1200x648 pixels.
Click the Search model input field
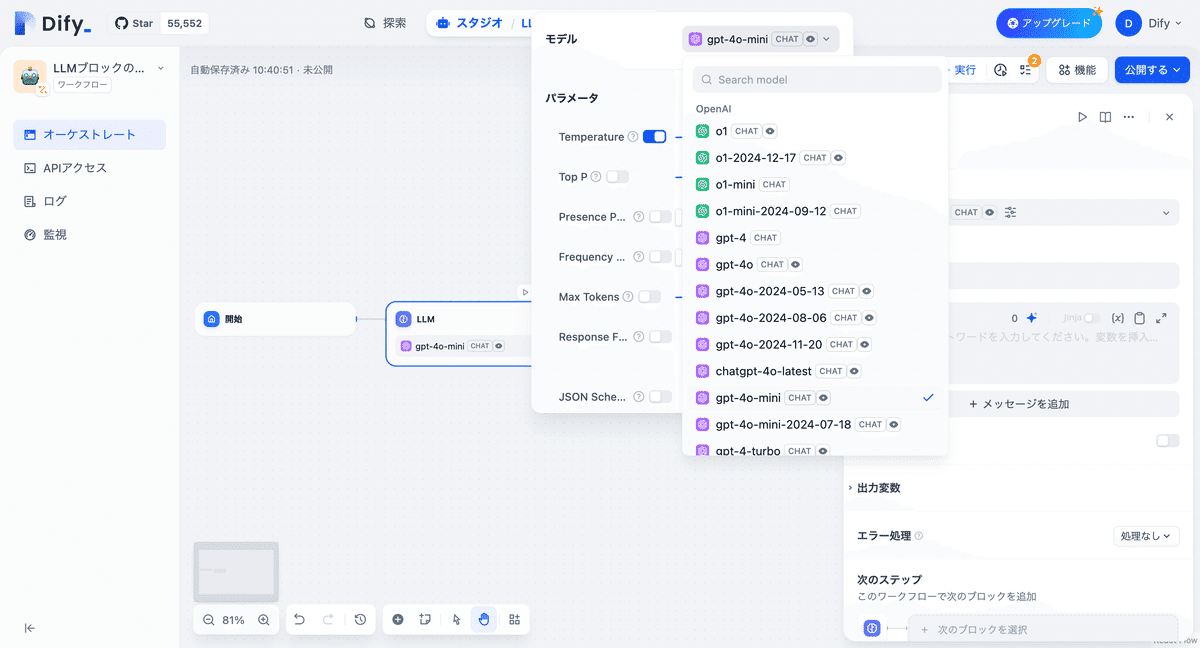tap(815, 77)
